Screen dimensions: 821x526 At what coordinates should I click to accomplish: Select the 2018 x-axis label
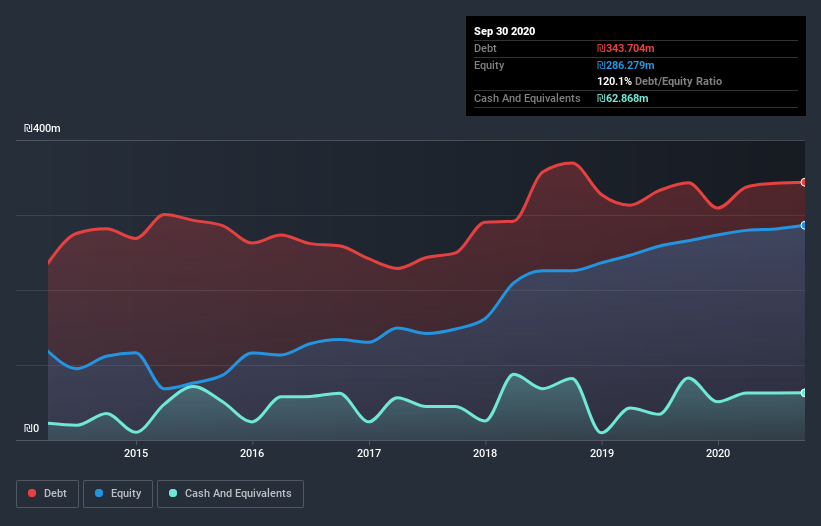point(485,453)
